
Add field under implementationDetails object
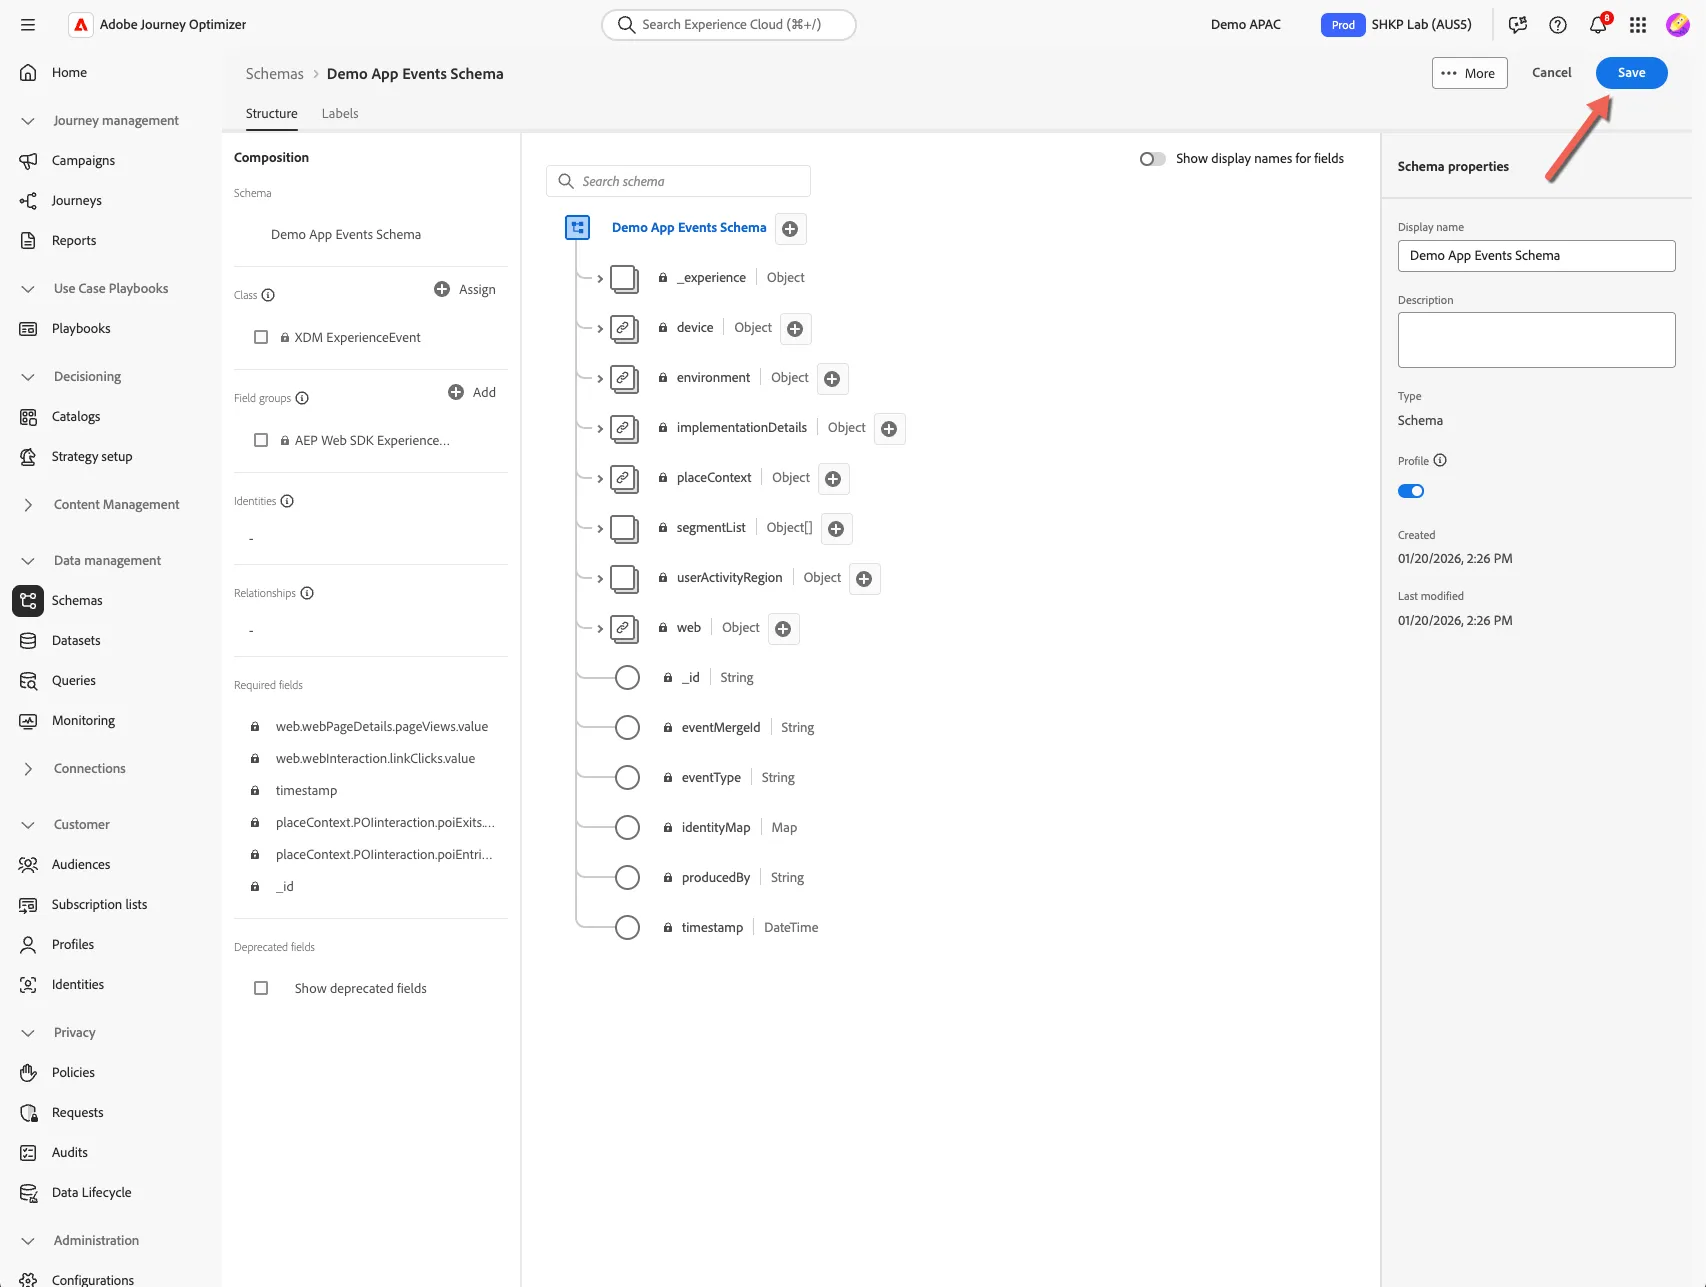pyautogui.click(x=889, y=429)
